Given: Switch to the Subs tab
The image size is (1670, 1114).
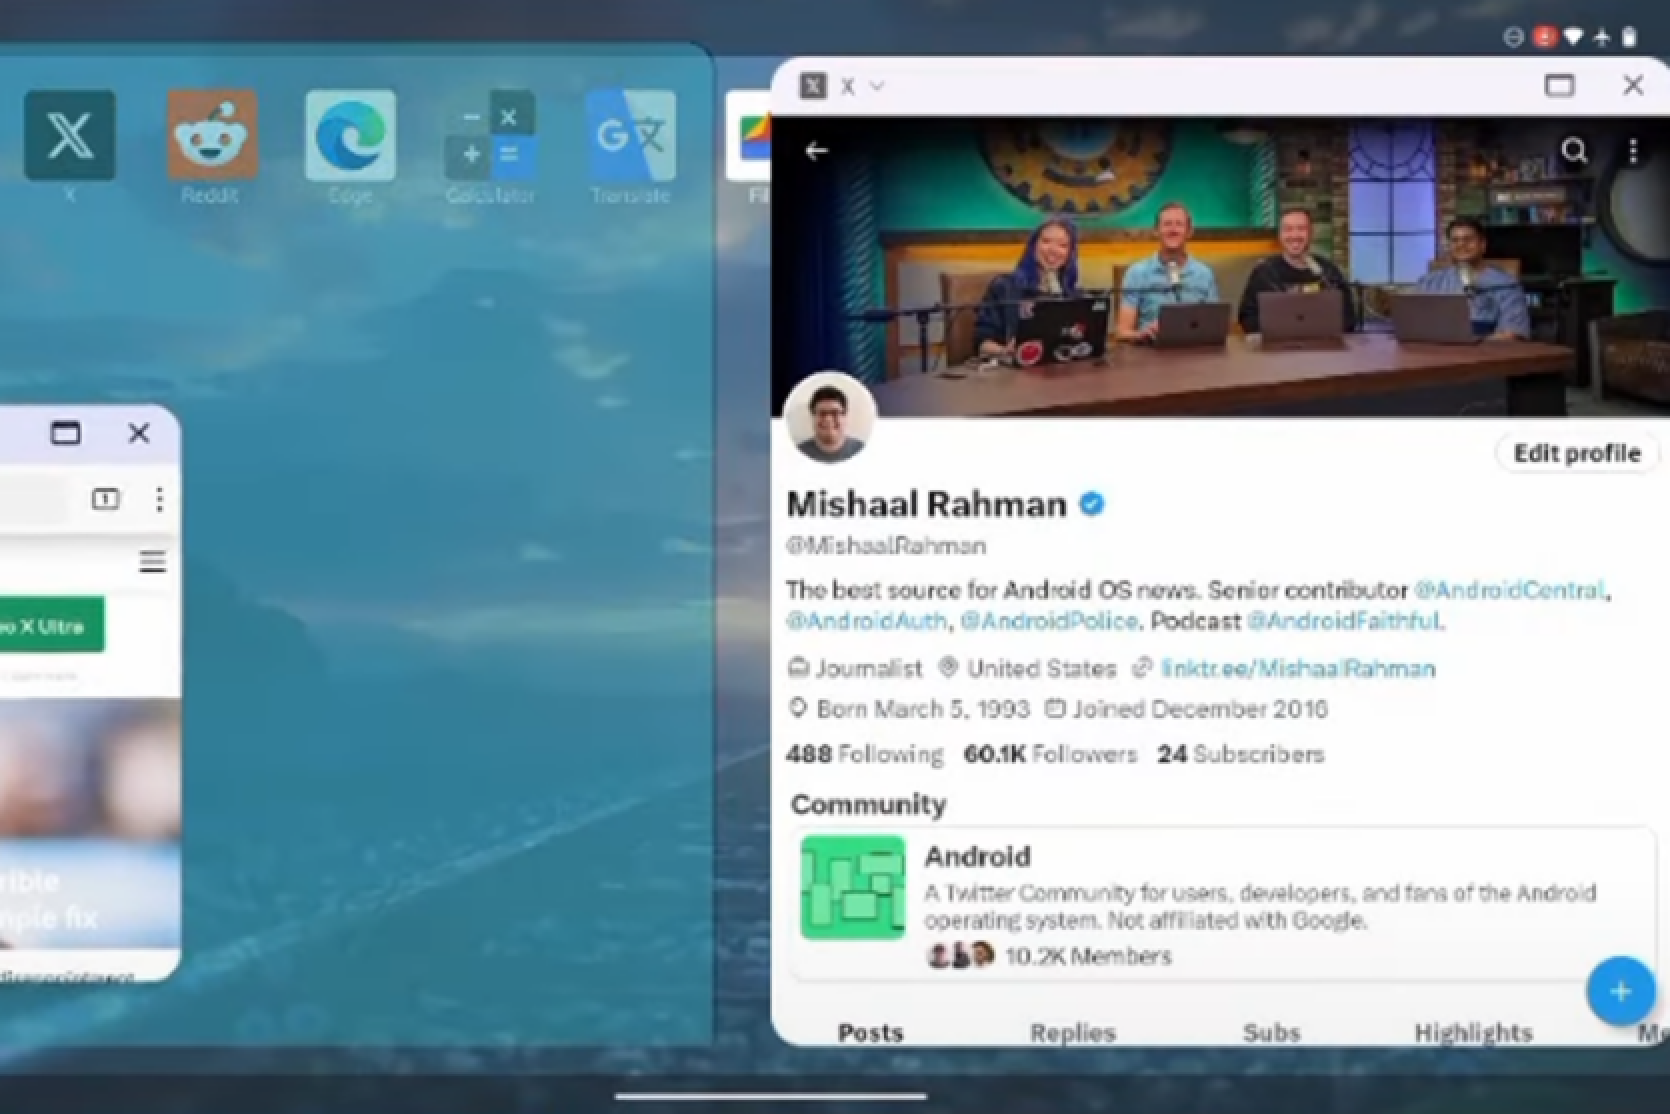Looking at the screenshot, I should pos(1271,1032).
